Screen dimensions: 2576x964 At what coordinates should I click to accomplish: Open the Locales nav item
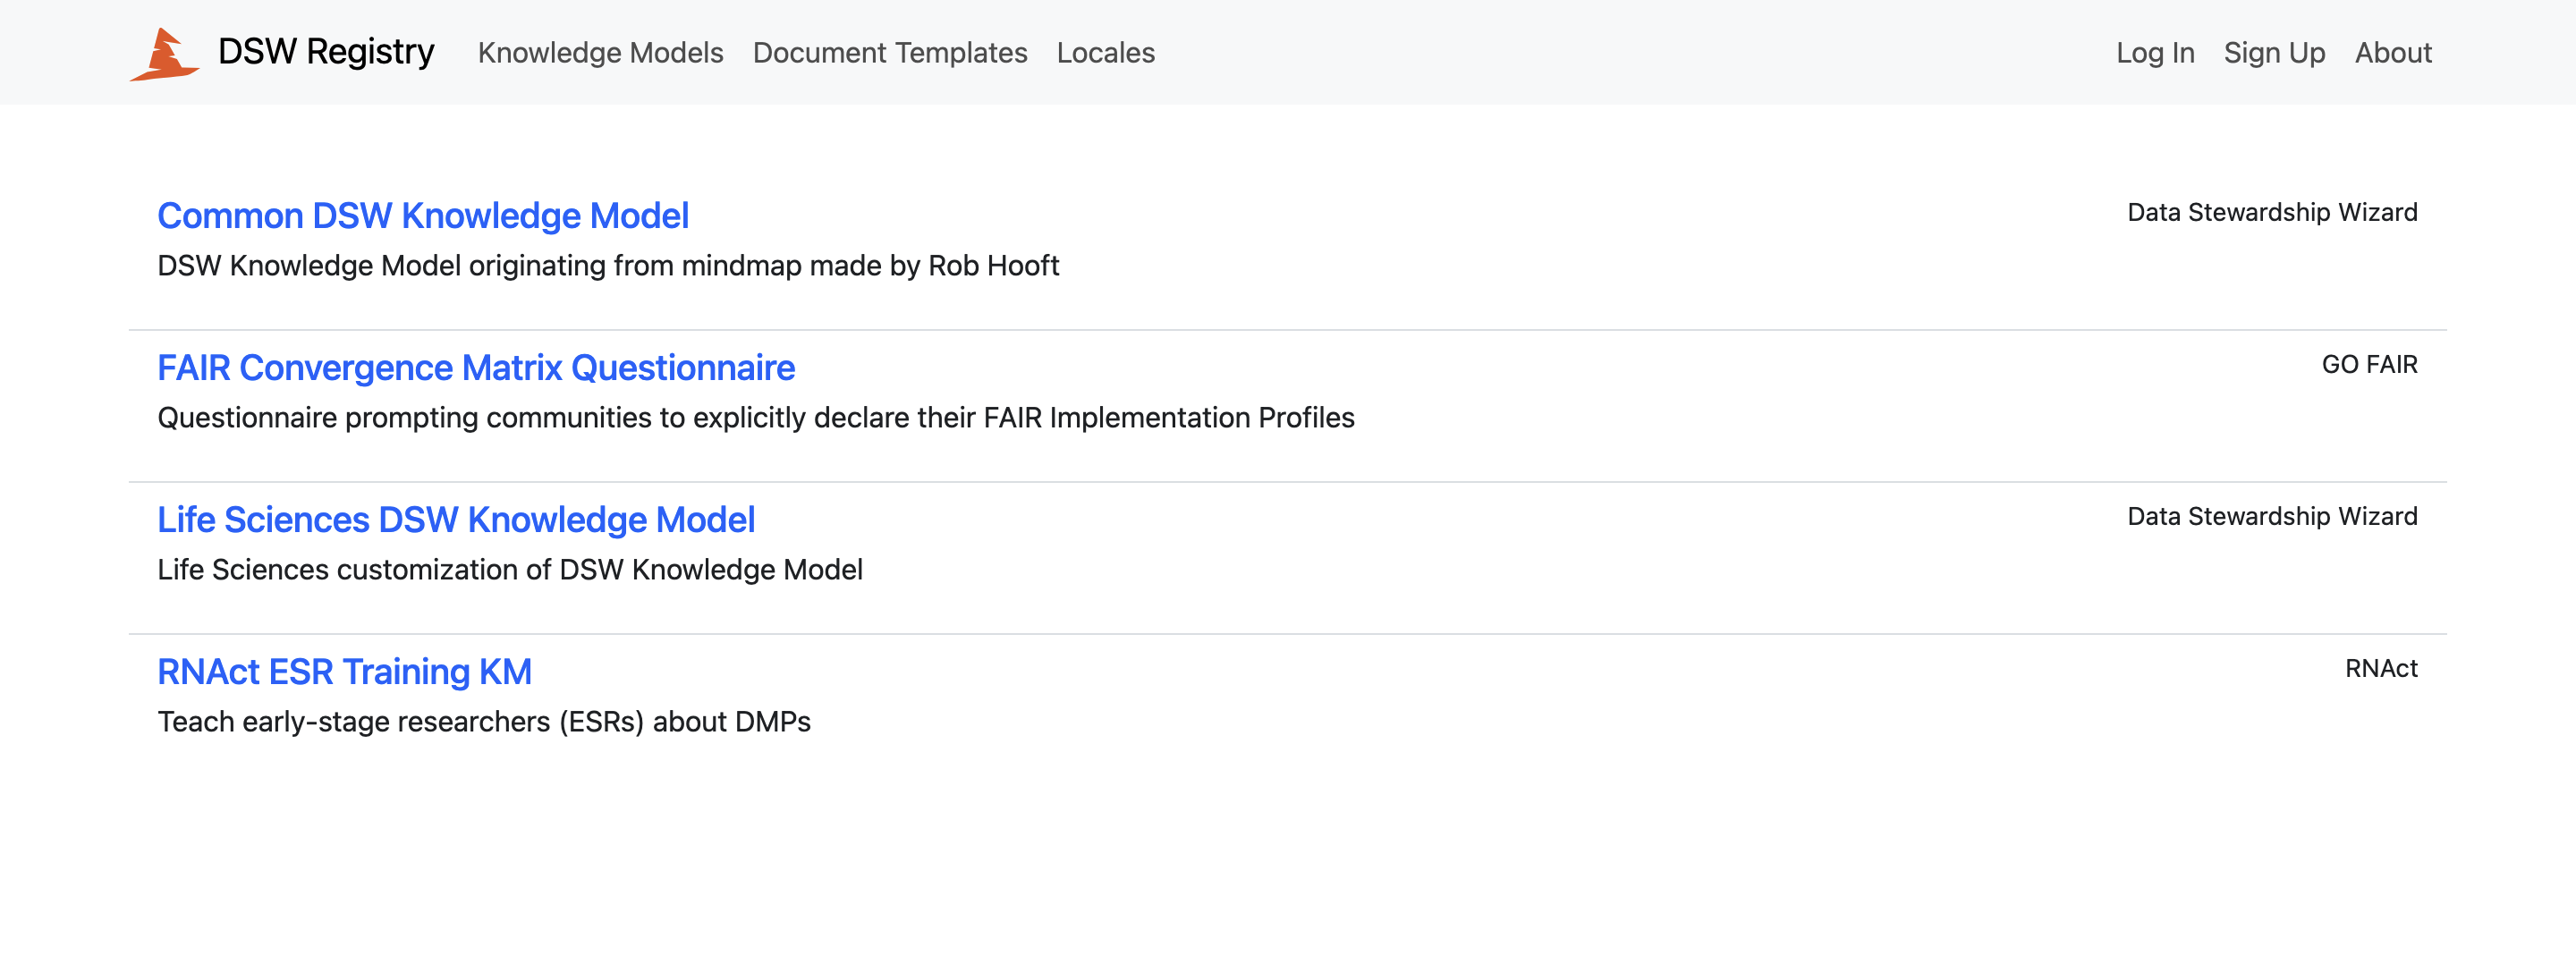point(1105,52)
